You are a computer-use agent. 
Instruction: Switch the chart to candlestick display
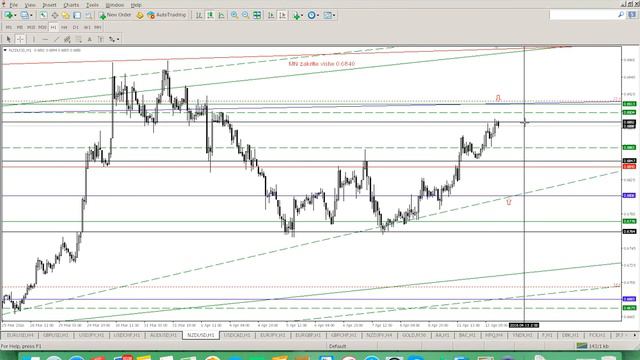[210, 15]
